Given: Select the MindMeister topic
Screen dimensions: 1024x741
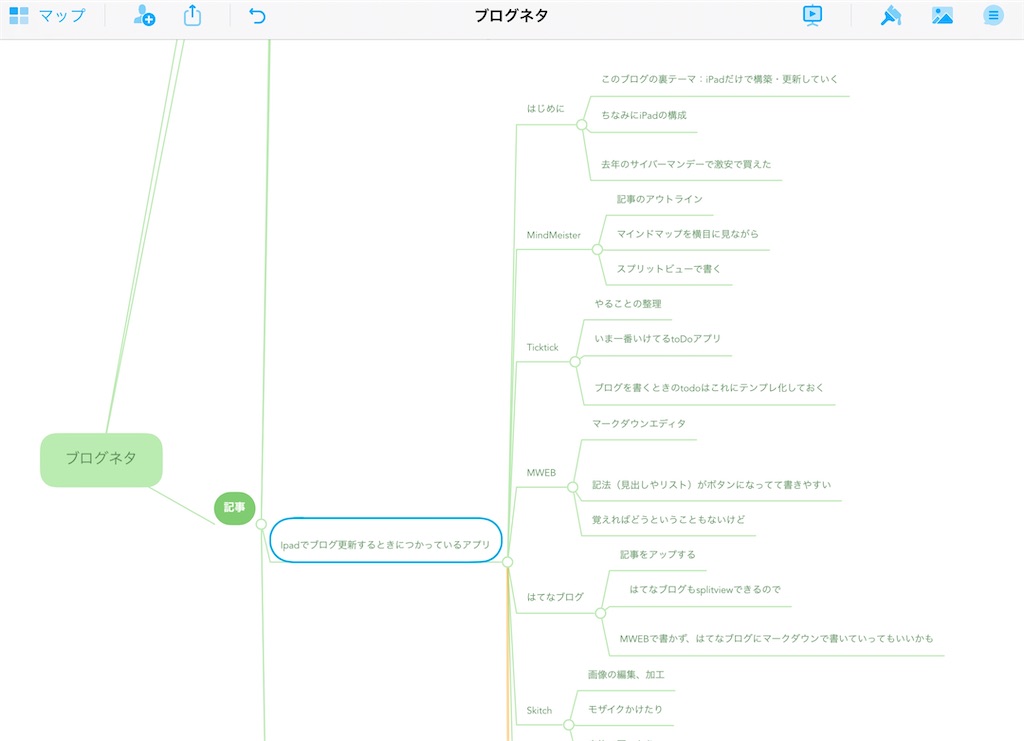Looking at the screenshot, I should 553,235.
